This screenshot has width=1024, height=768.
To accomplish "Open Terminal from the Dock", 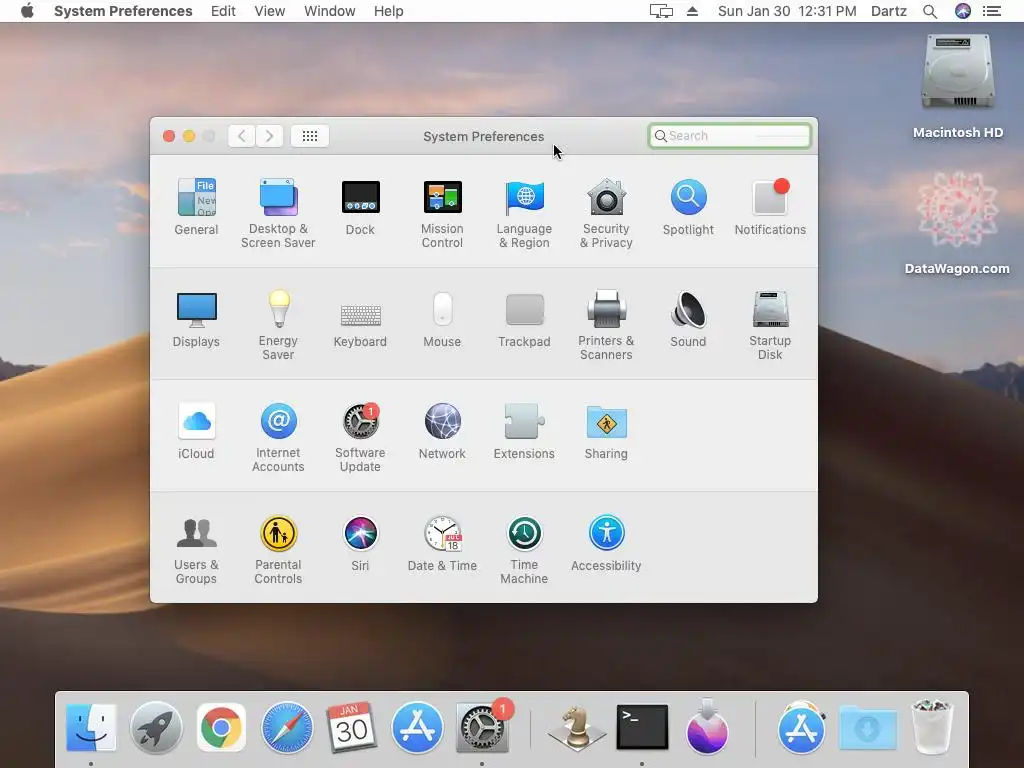I will point(642,727).
